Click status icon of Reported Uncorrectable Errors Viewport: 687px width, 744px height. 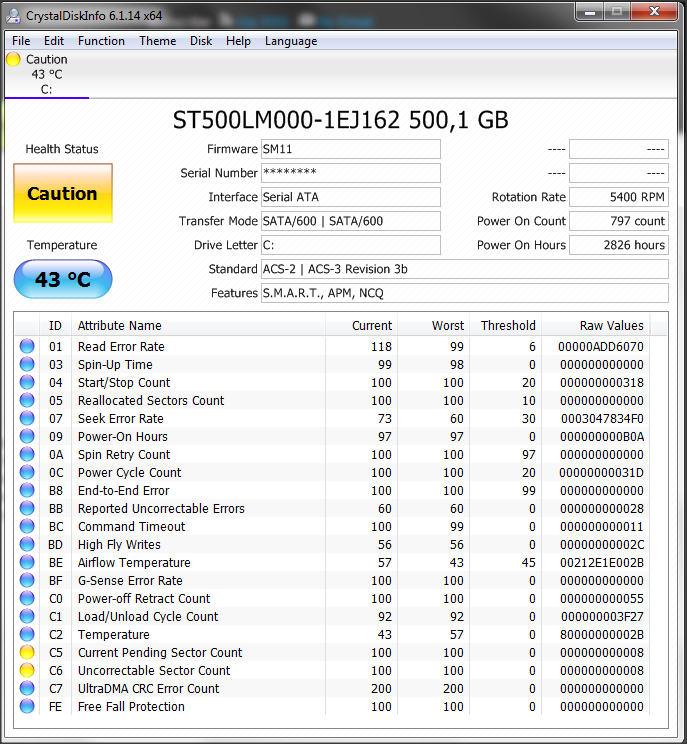click(x=27, y=509)
